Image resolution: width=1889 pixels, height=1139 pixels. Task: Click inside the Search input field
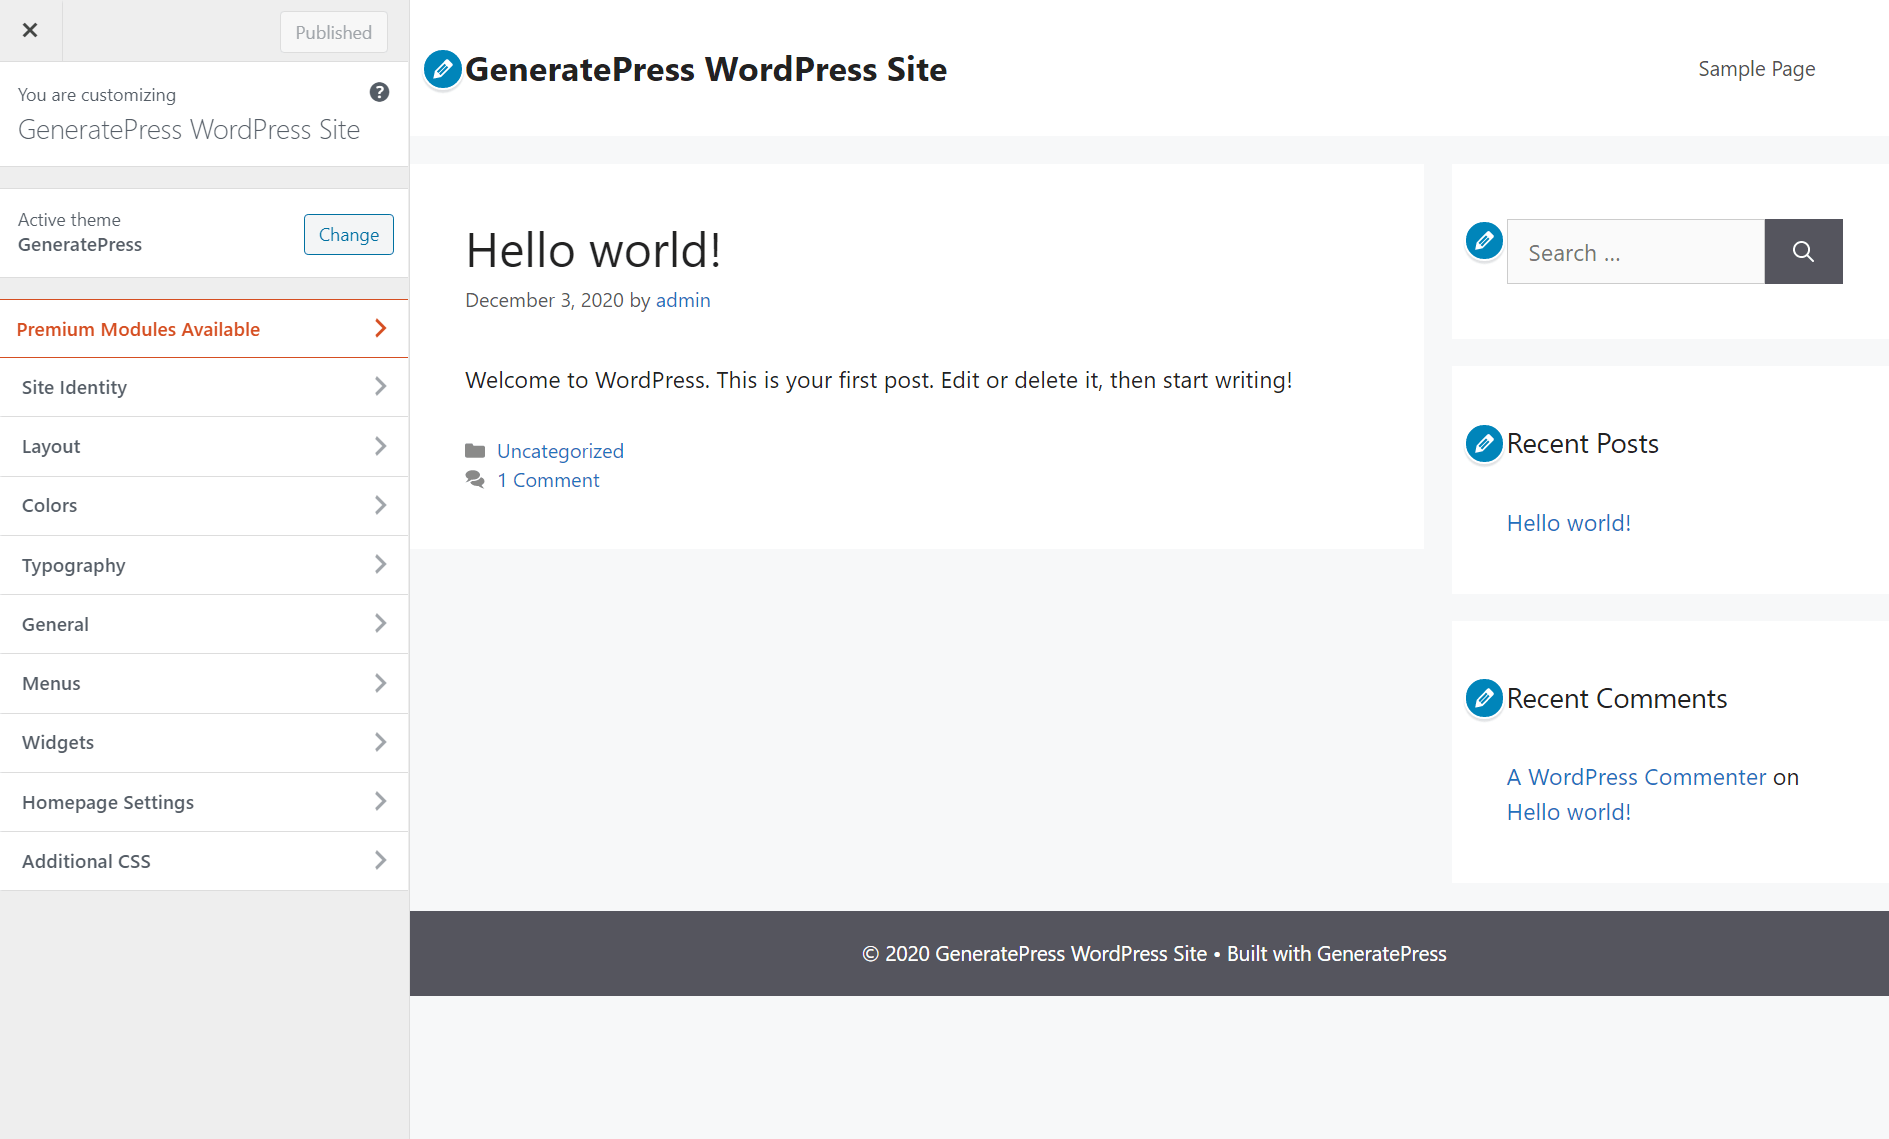point(1634,251)
